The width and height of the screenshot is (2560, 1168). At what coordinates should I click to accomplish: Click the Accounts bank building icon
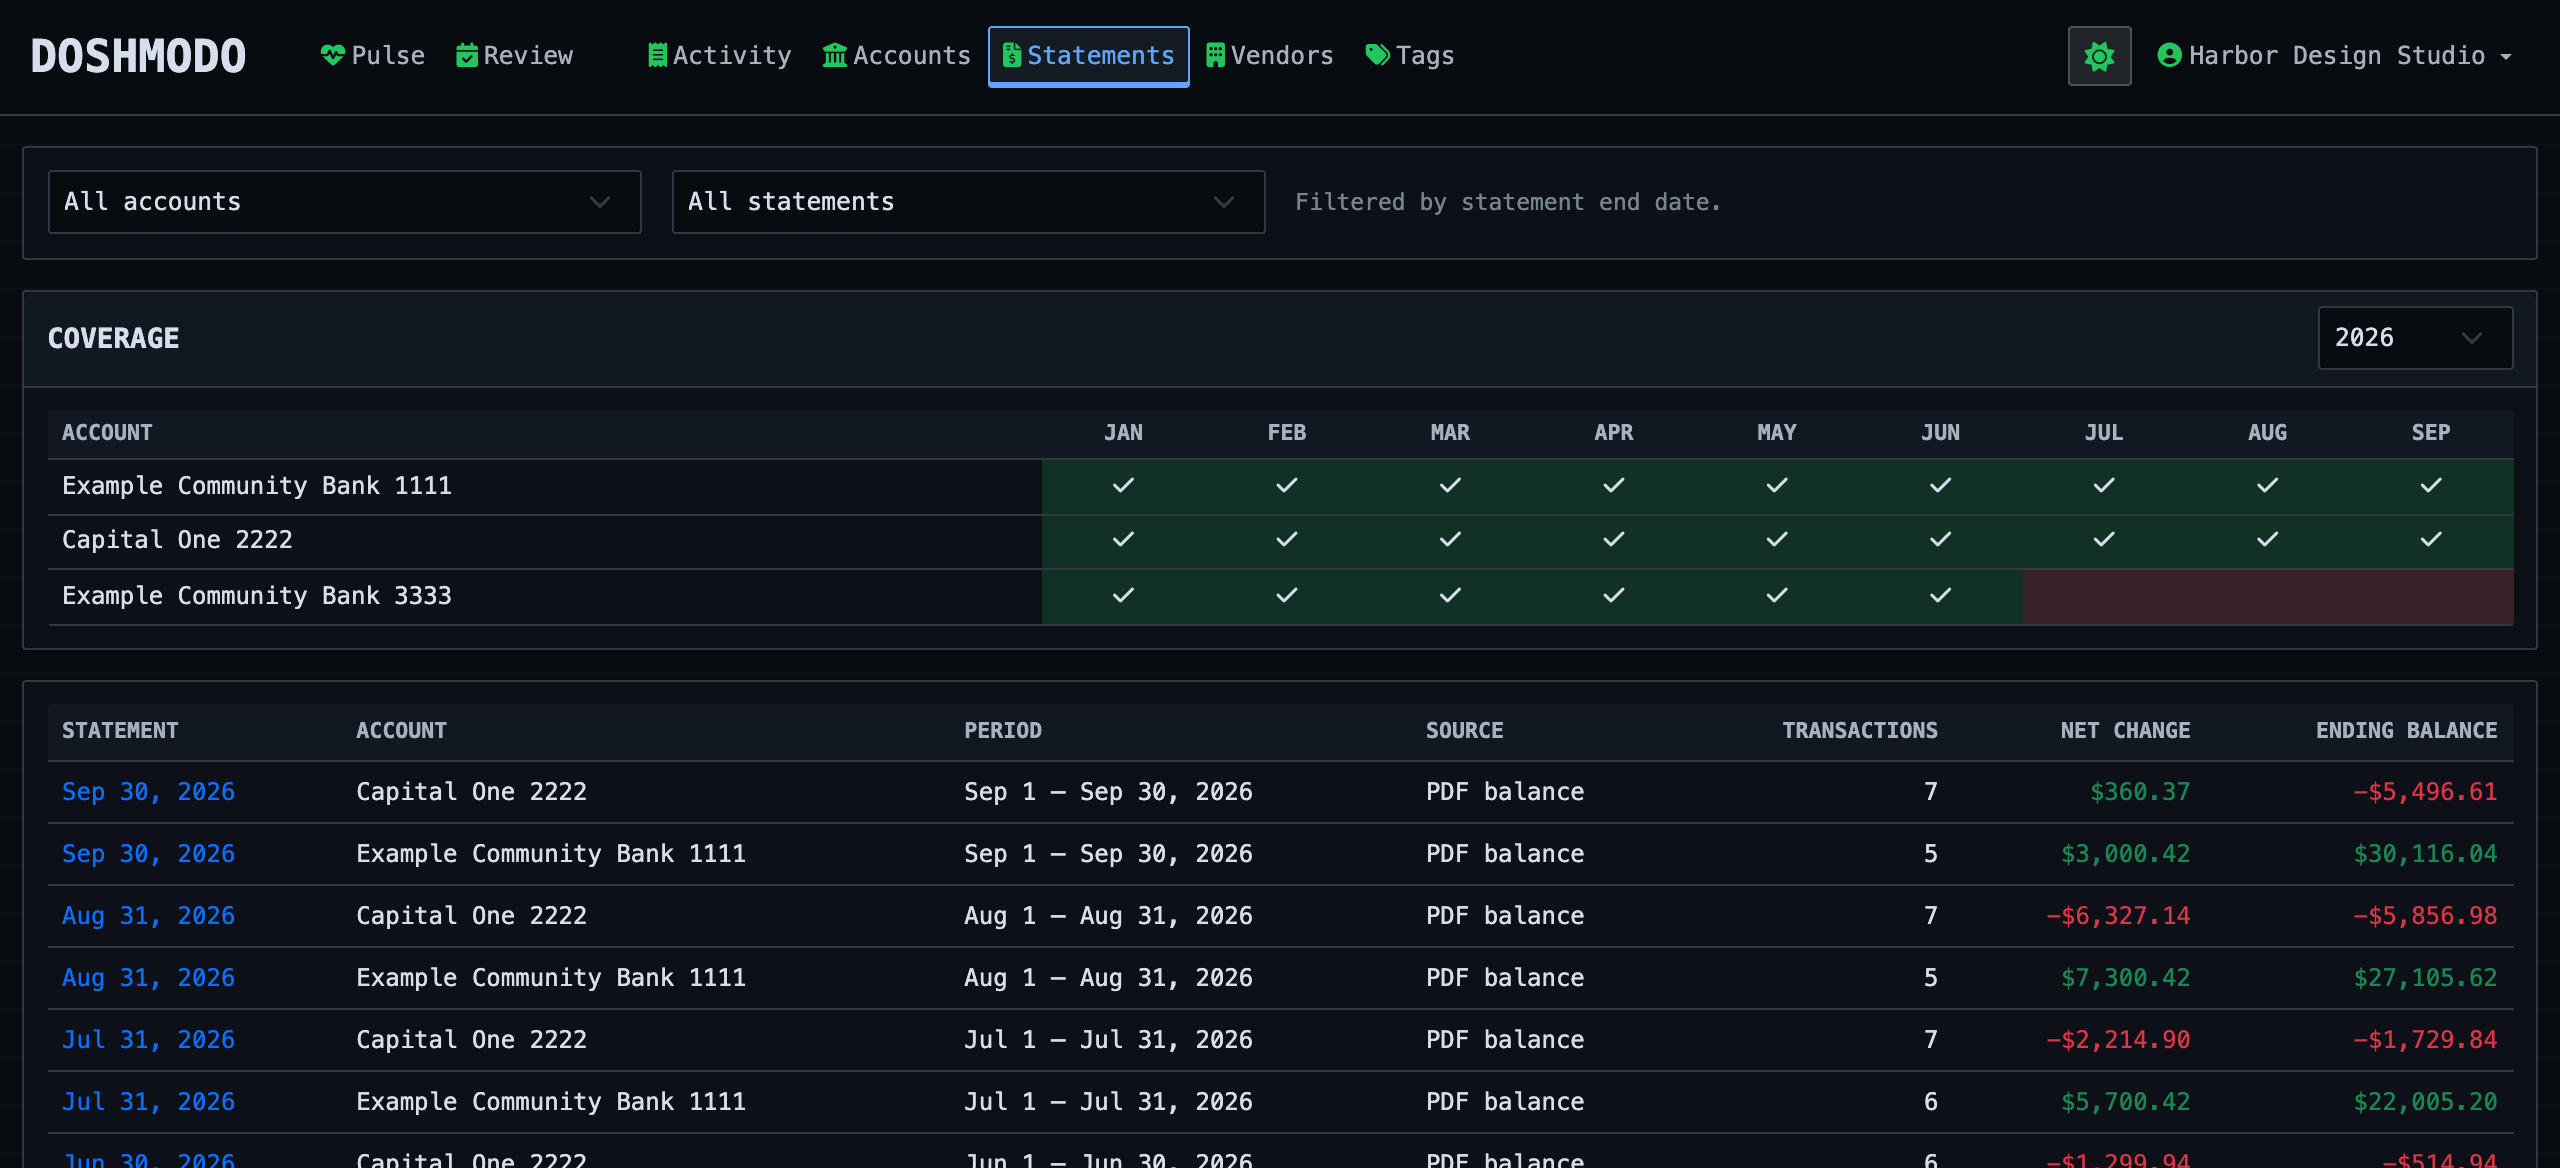pos(835,56)
